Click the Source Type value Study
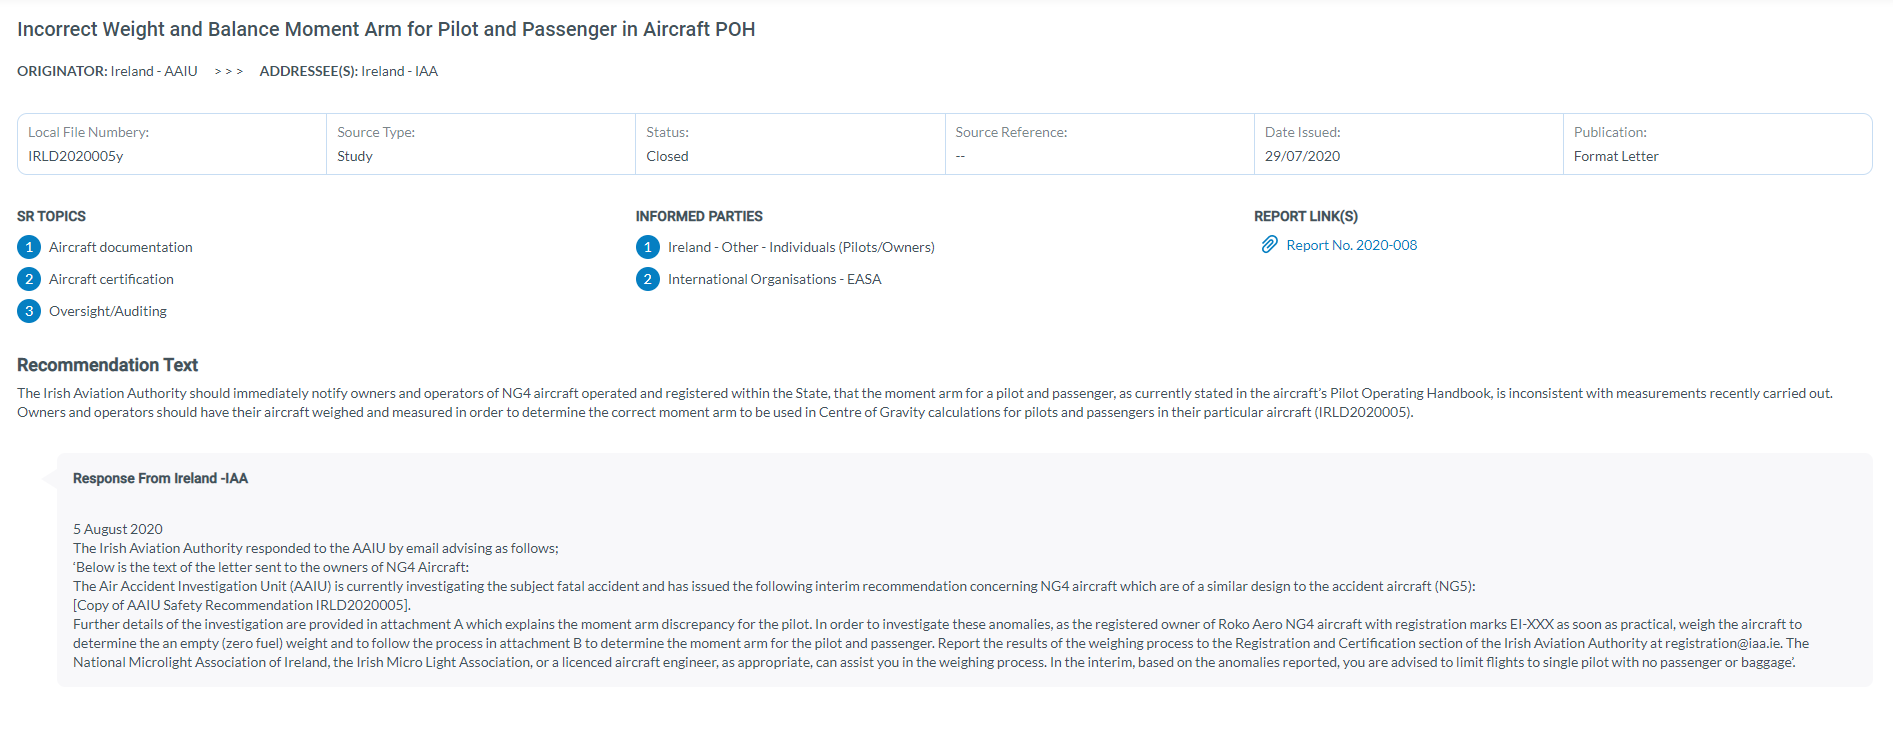 [x=355, y=156]
